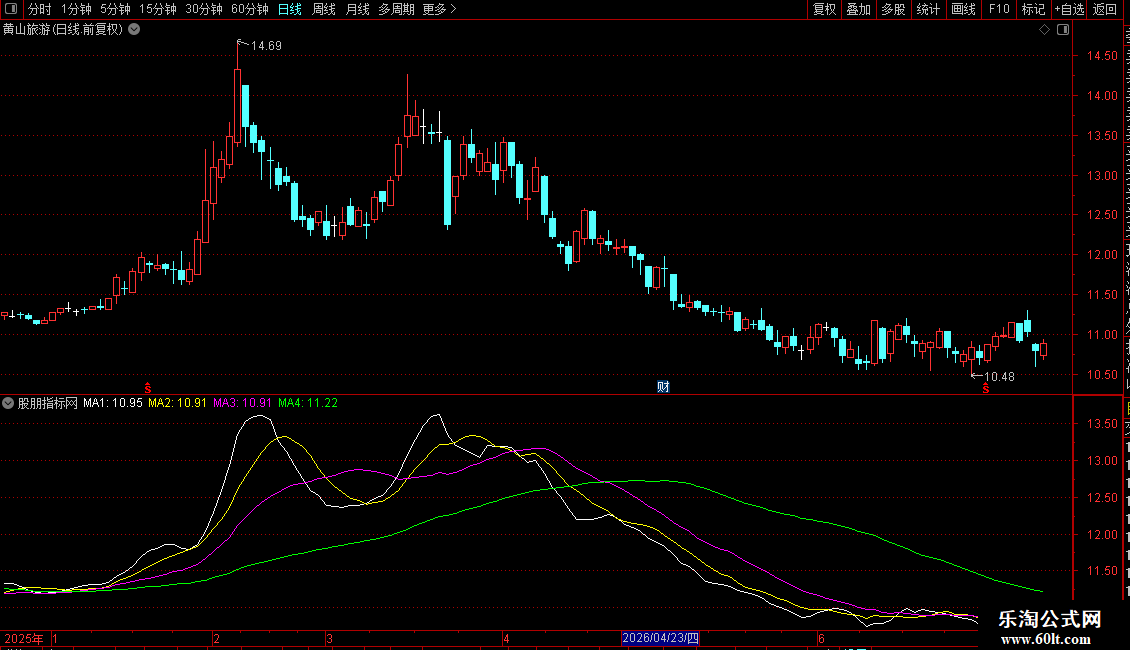The height and width of the screenshot is (650, 1130).
Task: Open F10 company info
Action: (999, 9)
